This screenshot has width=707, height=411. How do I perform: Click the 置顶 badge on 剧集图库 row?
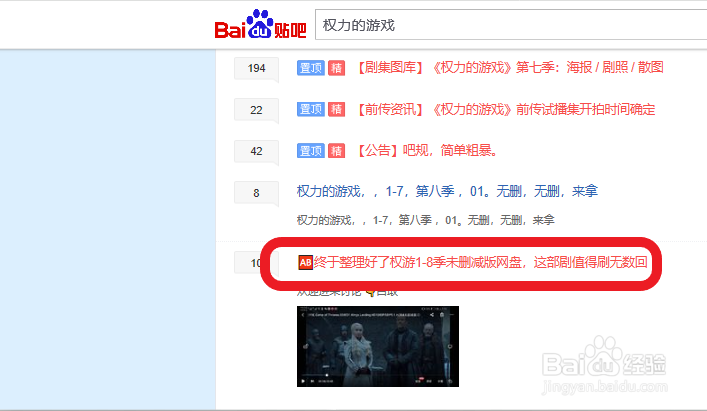(x=311, y=68)
